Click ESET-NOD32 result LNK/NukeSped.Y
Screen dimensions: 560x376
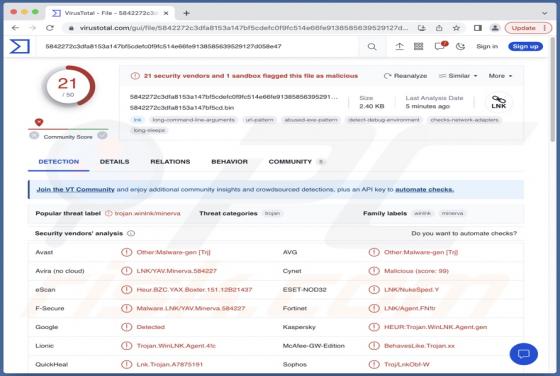click(411, 290)
